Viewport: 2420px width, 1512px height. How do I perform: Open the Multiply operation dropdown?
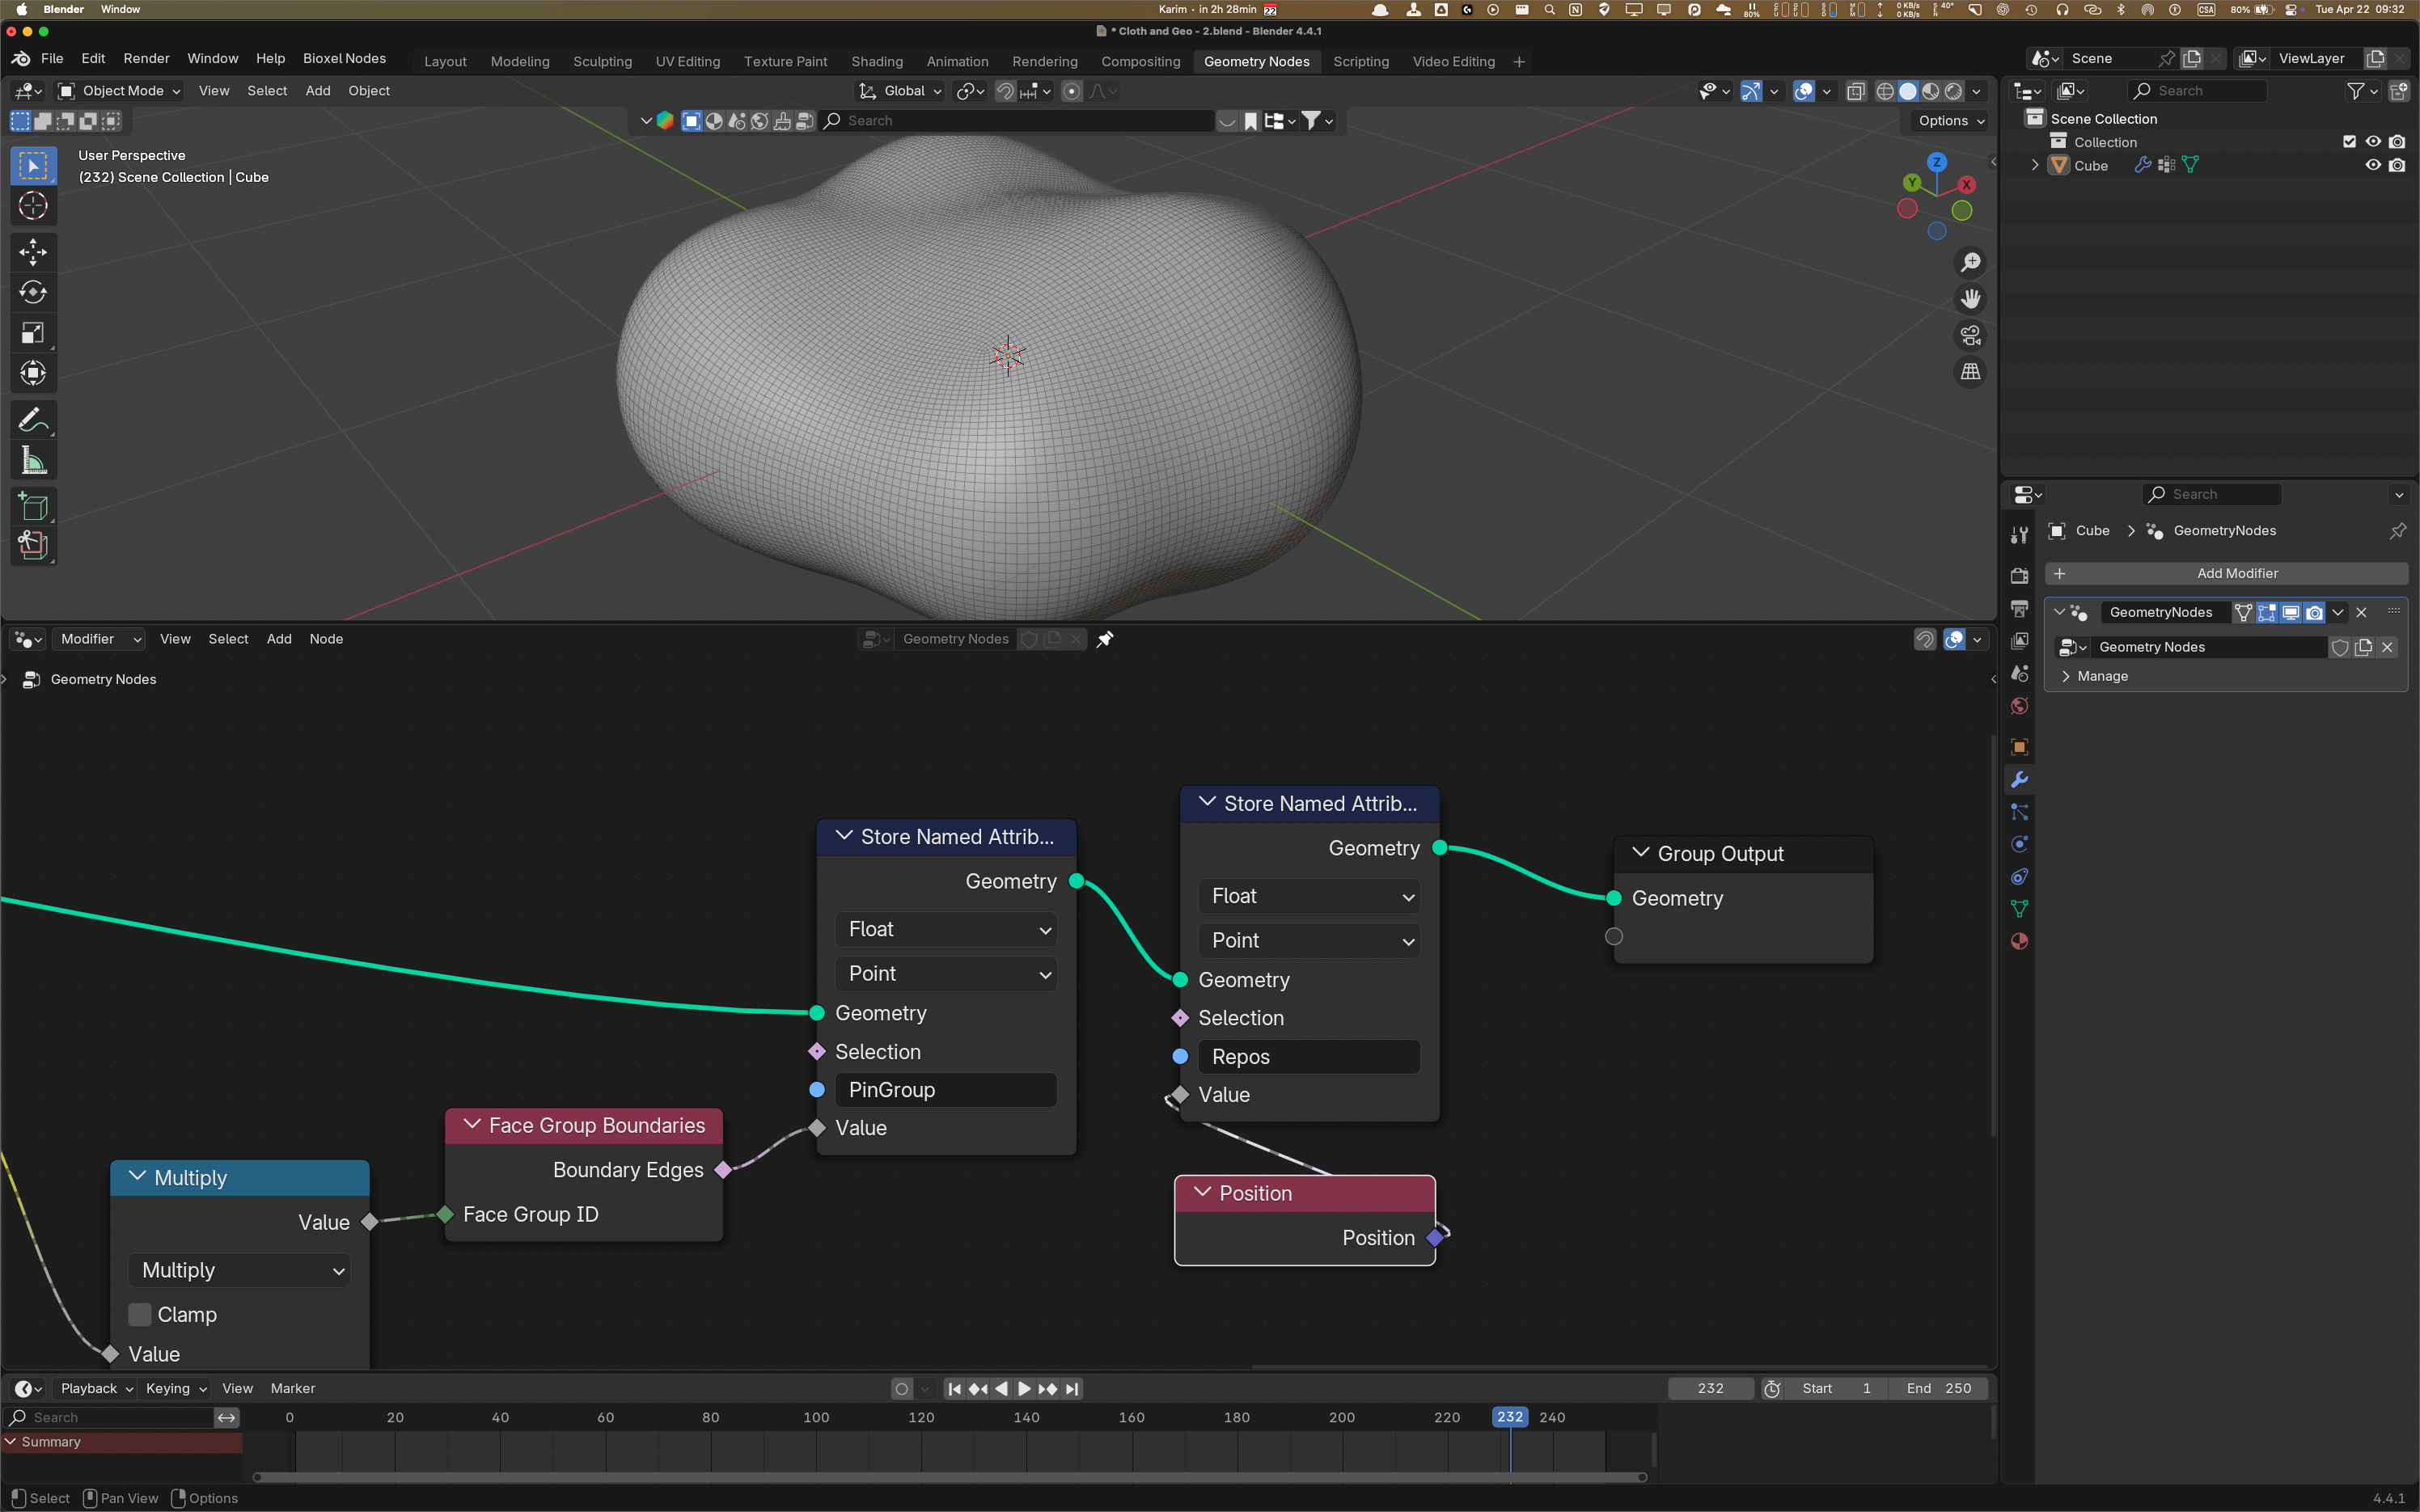tap(240, 1270)
